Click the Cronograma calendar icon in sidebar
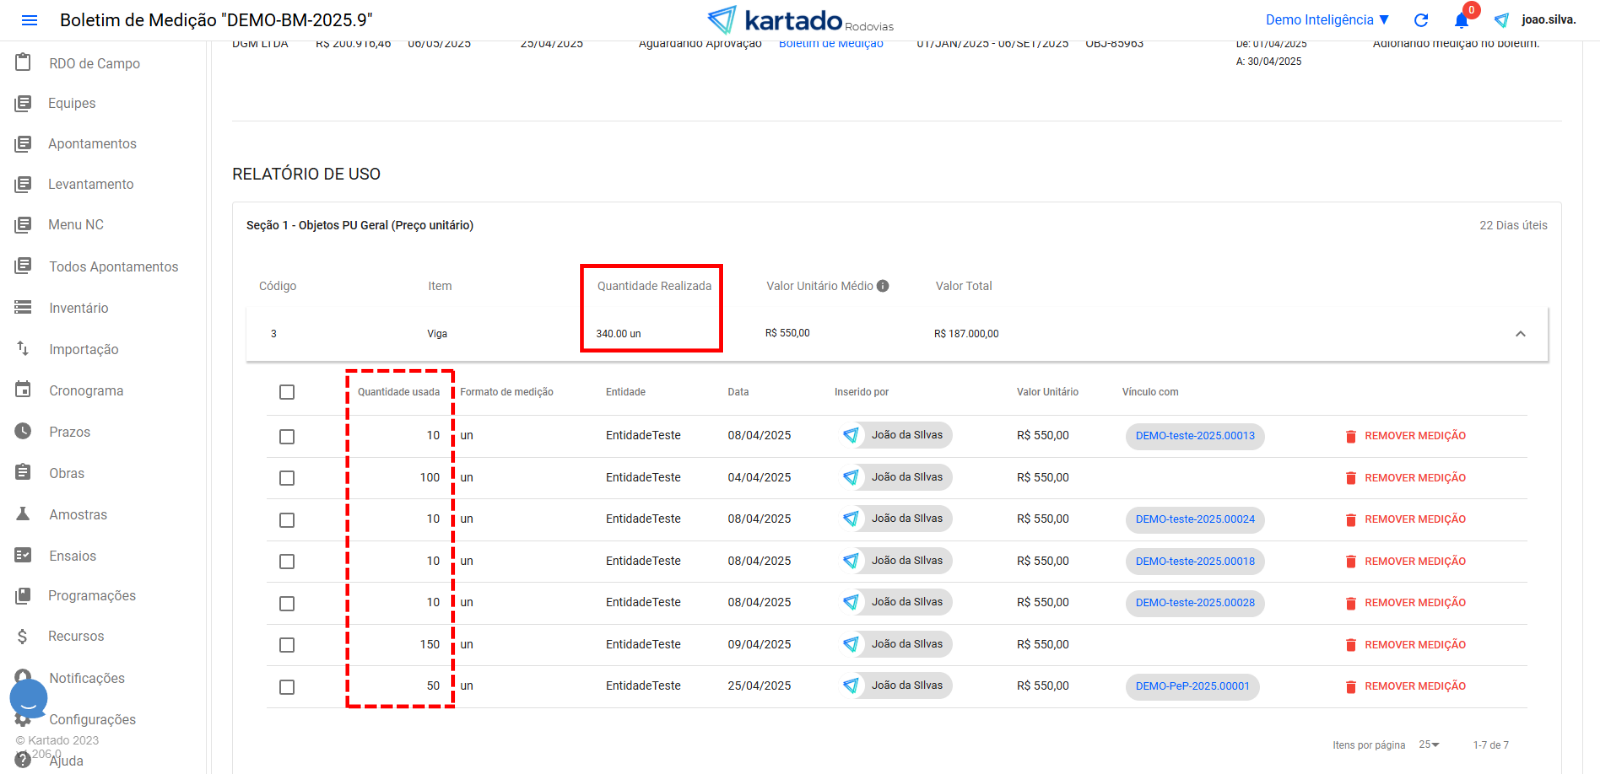1601x775 pixels. (23, 390)
